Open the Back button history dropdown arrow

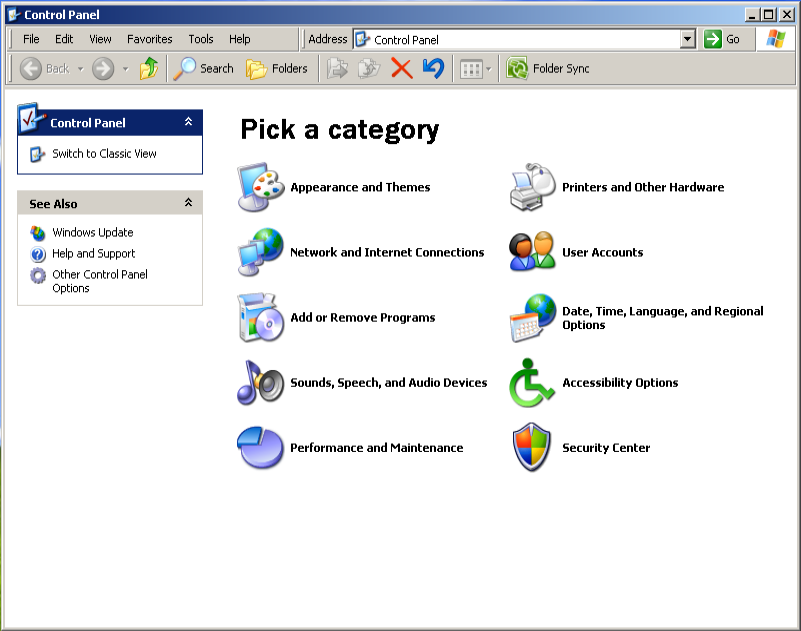pyautogui.click(x=80, y=69)
